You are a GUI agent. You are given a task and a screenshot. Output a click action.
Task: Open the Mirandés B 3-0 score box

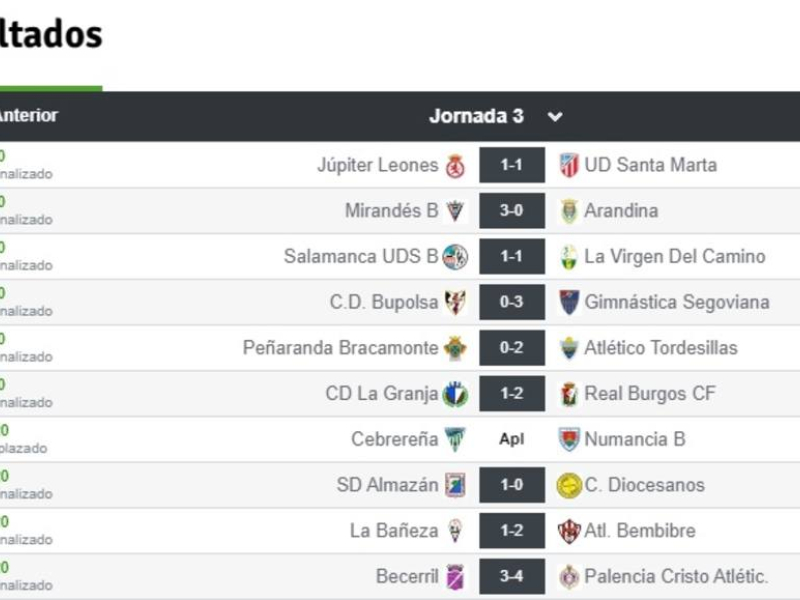[x=512, y=210]
